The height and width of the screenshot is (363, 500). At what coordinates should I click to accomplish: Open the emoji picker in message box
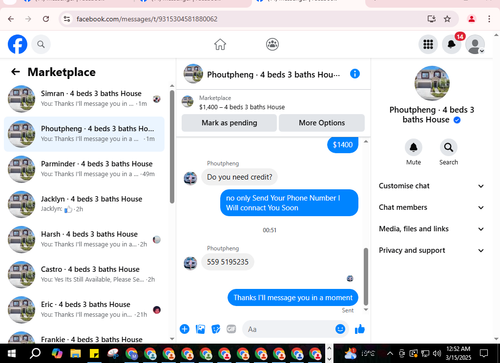click(x=340, y=329)
